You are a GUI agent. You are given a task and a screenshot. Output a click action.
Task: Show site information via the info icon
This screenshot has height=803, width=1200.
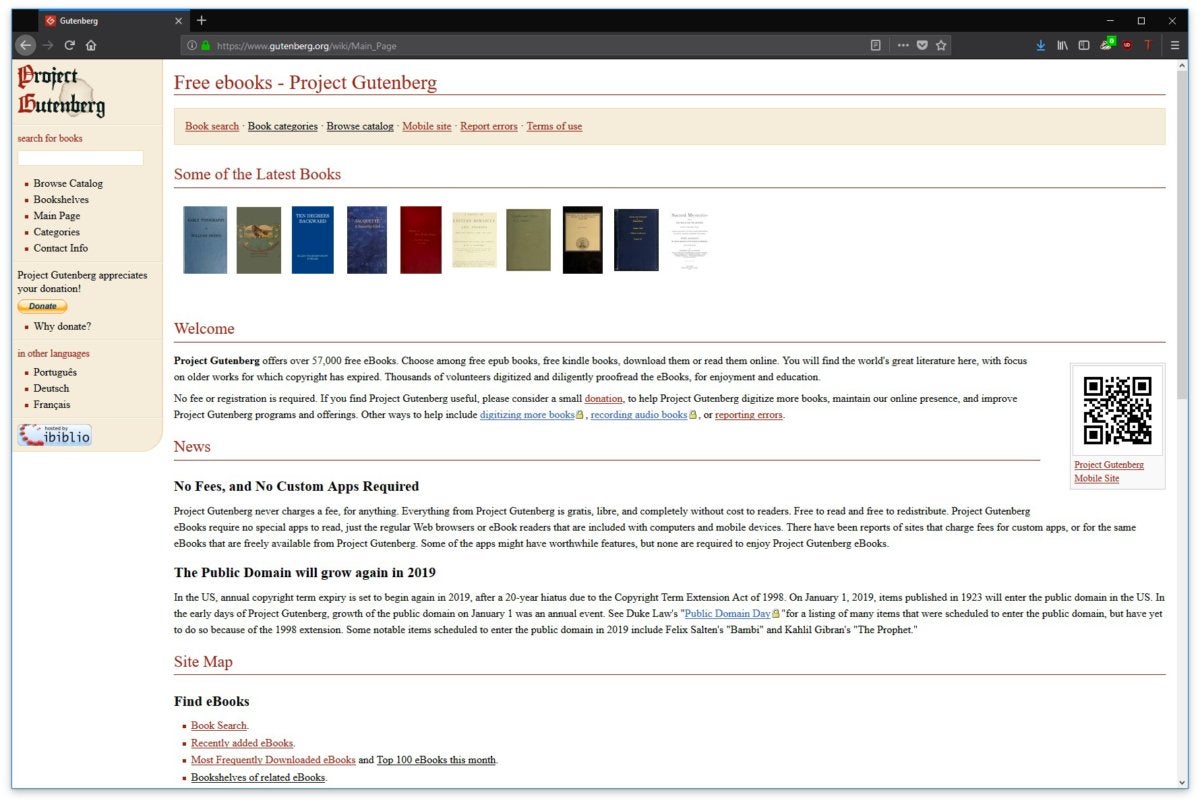[192, 45]
